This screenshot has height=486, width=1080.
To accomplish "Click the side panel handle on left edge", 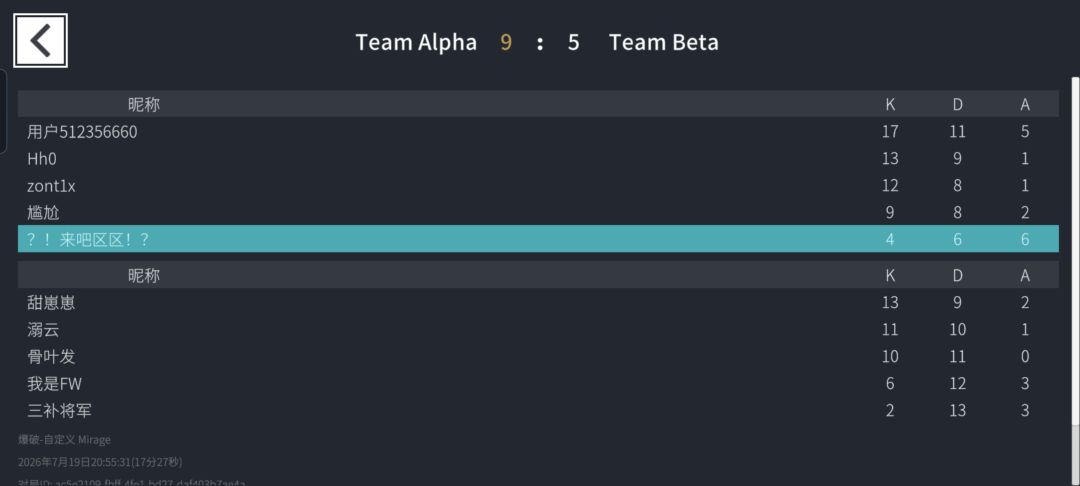I will [3, 111].
